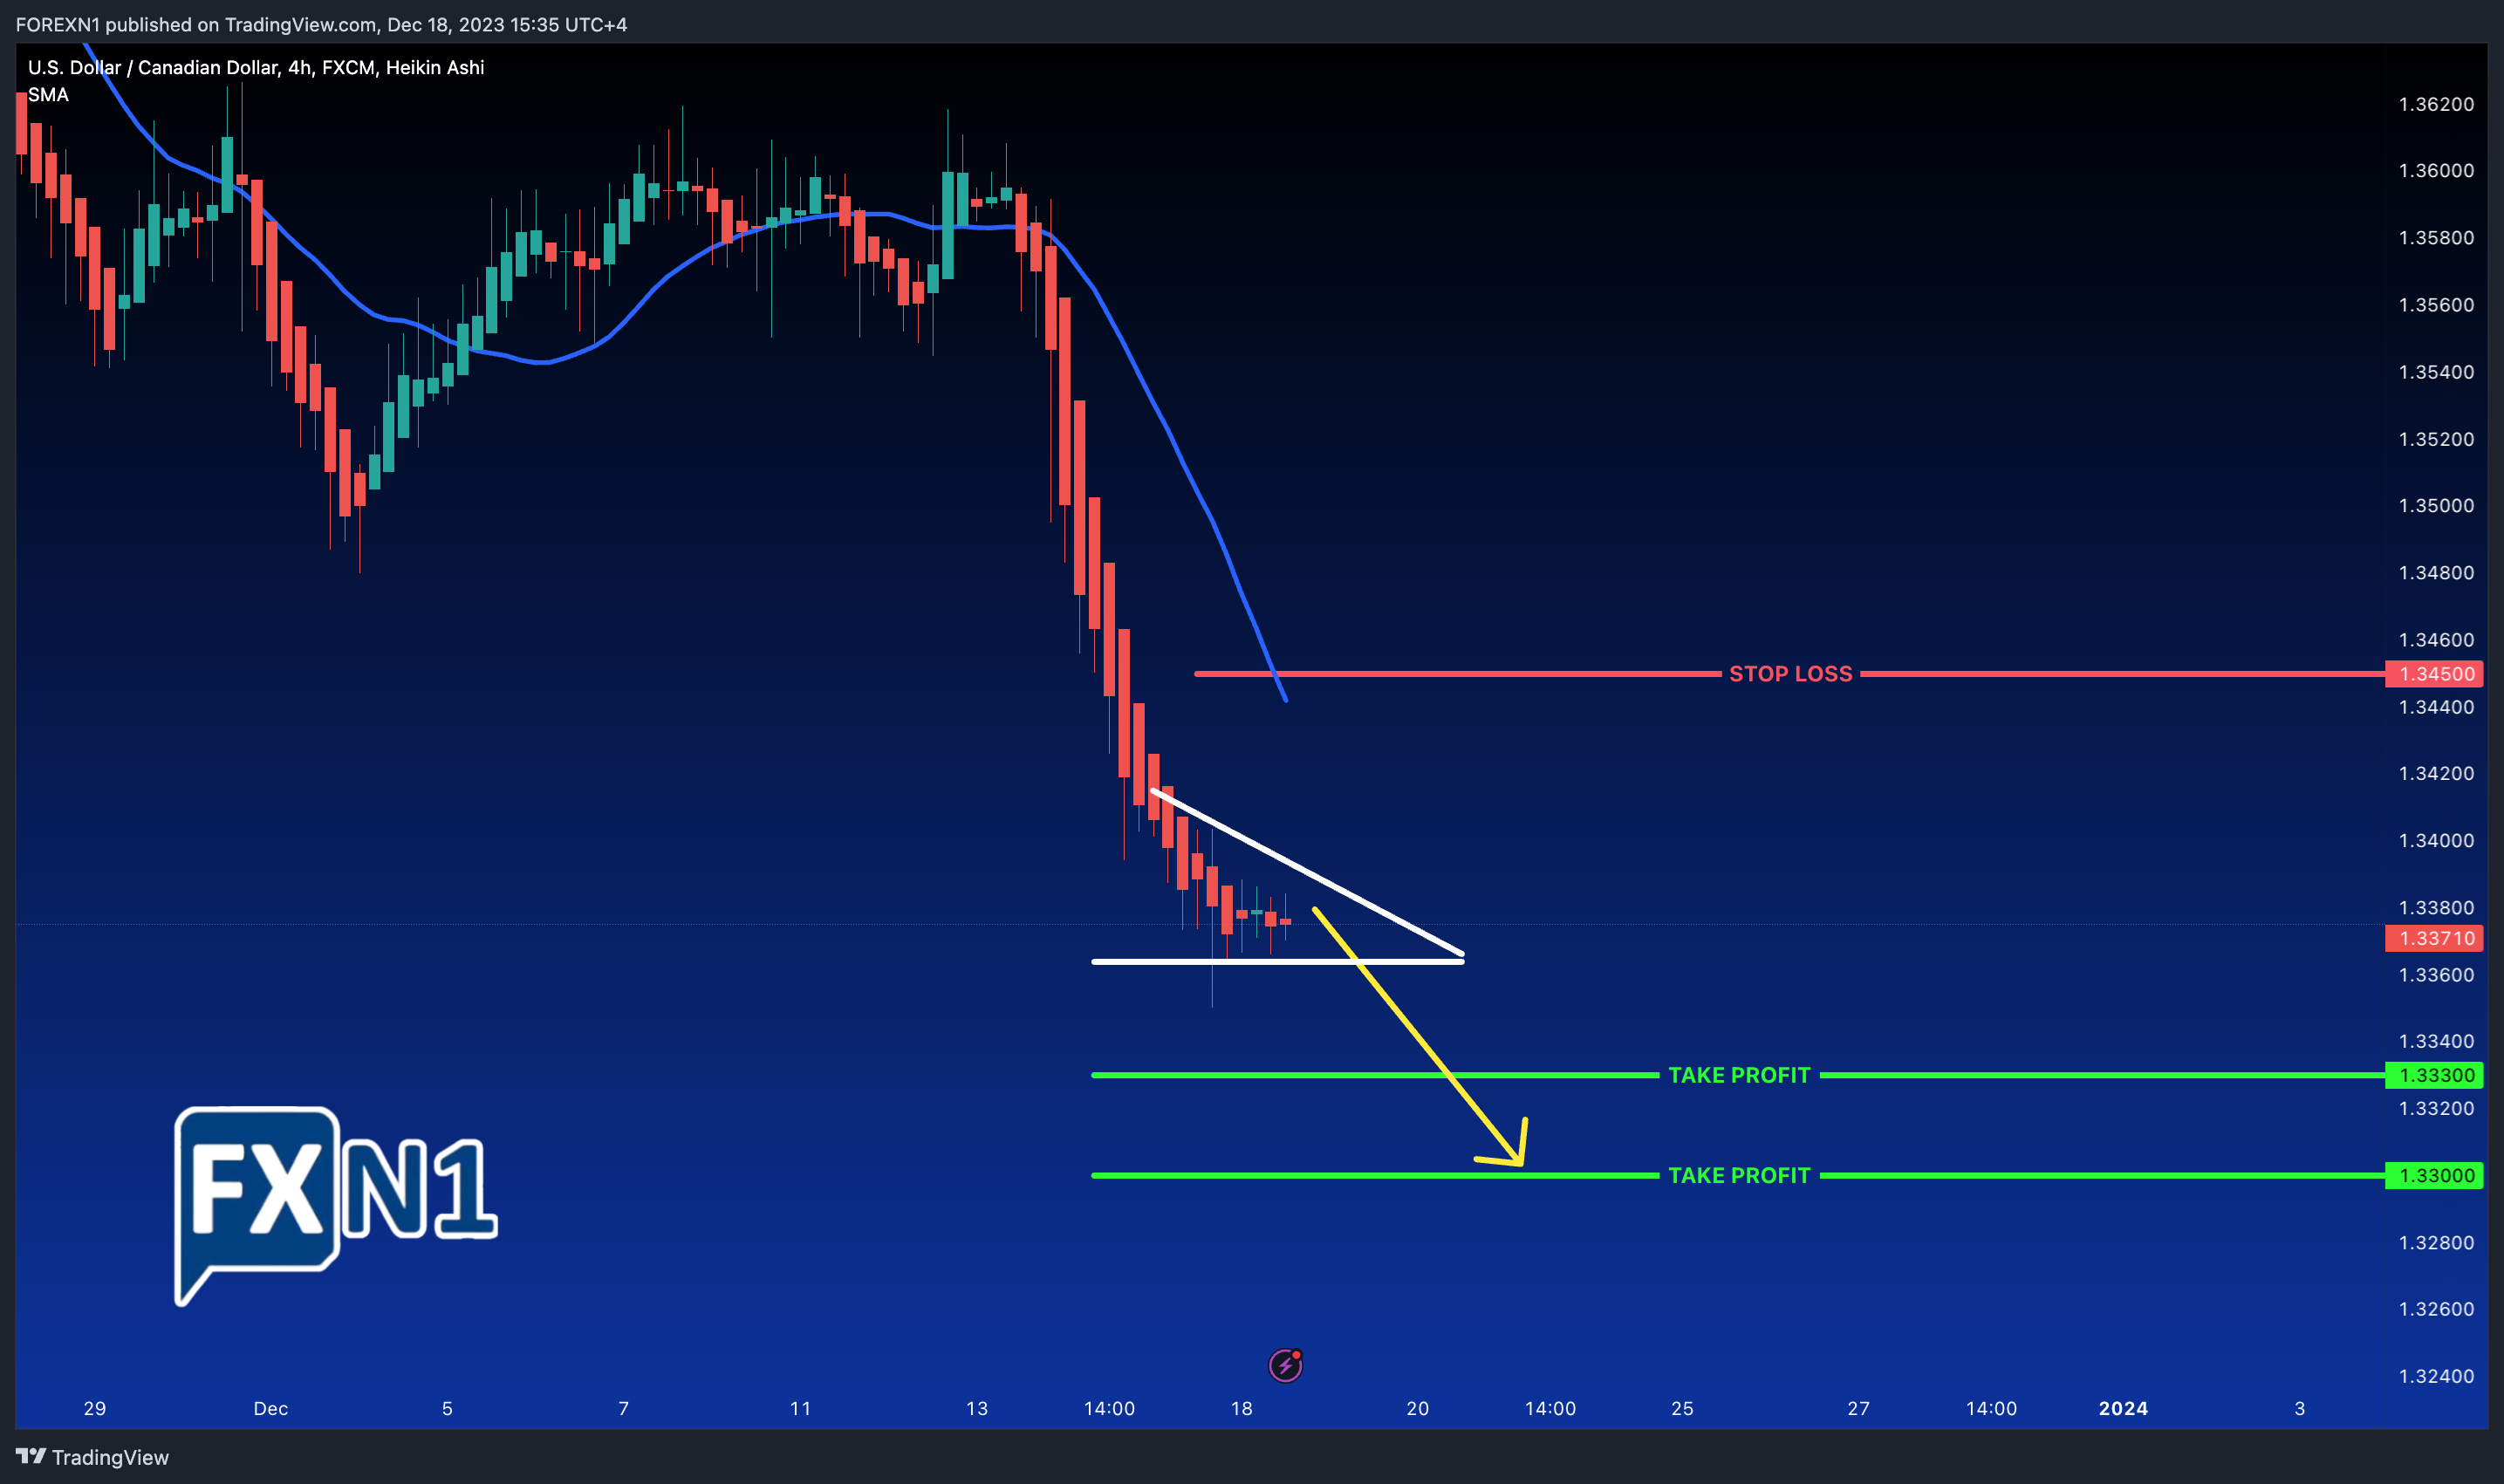Click the 1.35800 price axis label
The width and height of the screenshot is (2504, 1484).
2436,238
